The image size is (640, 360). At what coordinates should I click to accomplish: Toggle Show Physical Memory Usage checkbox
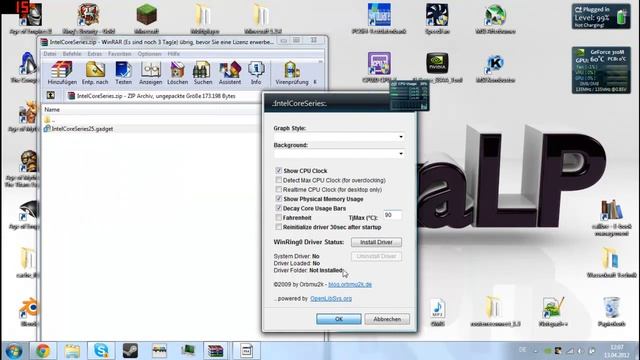279,198
